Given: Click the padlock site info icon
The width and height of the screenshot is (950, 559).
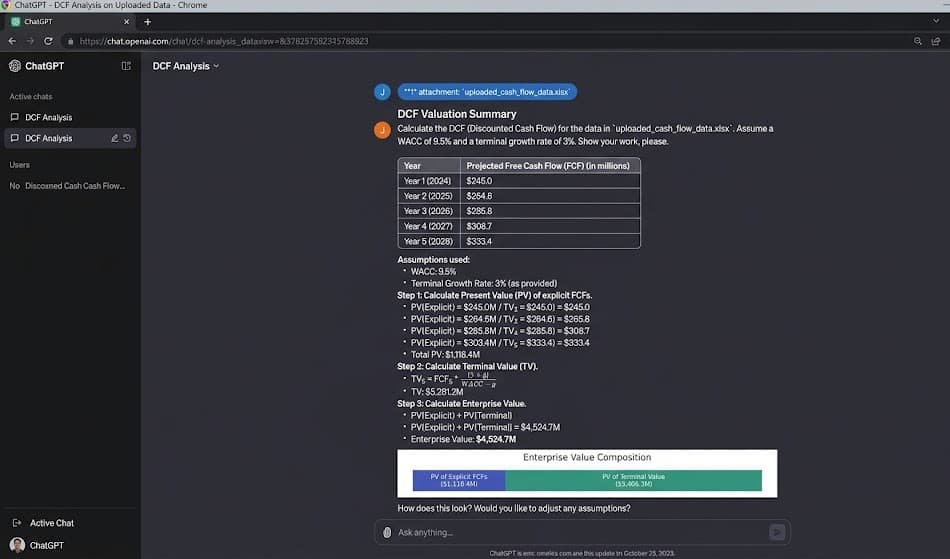Looking at the screenshot, I should pyautogui.click(x=70, y=41).
